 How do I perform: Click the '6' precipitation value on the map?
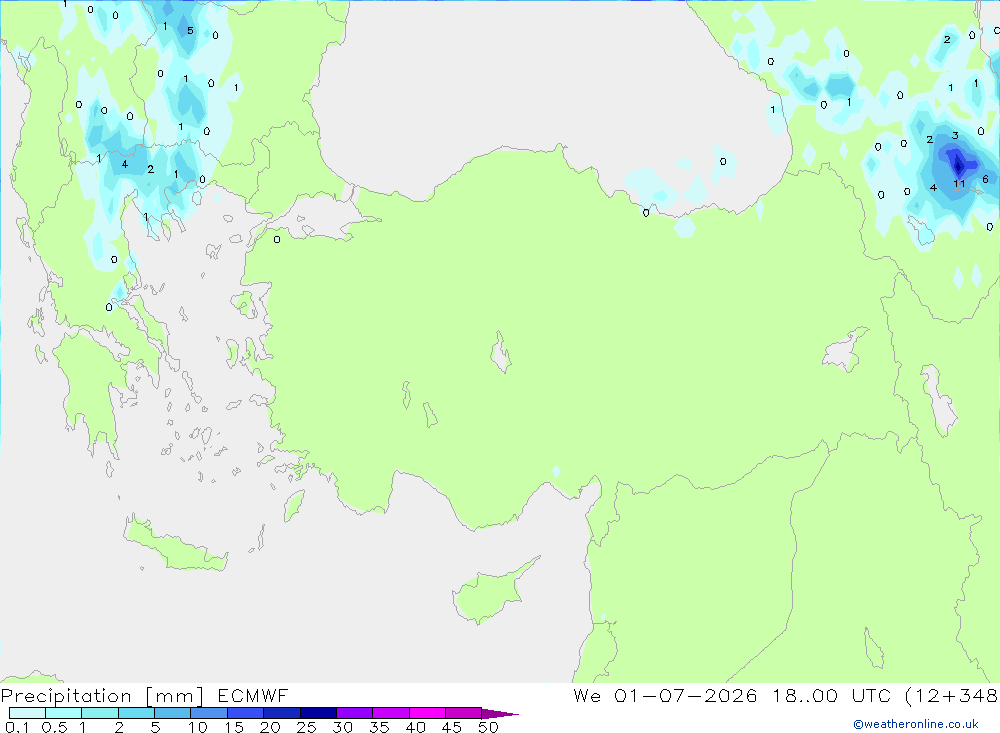coord(985,179)
